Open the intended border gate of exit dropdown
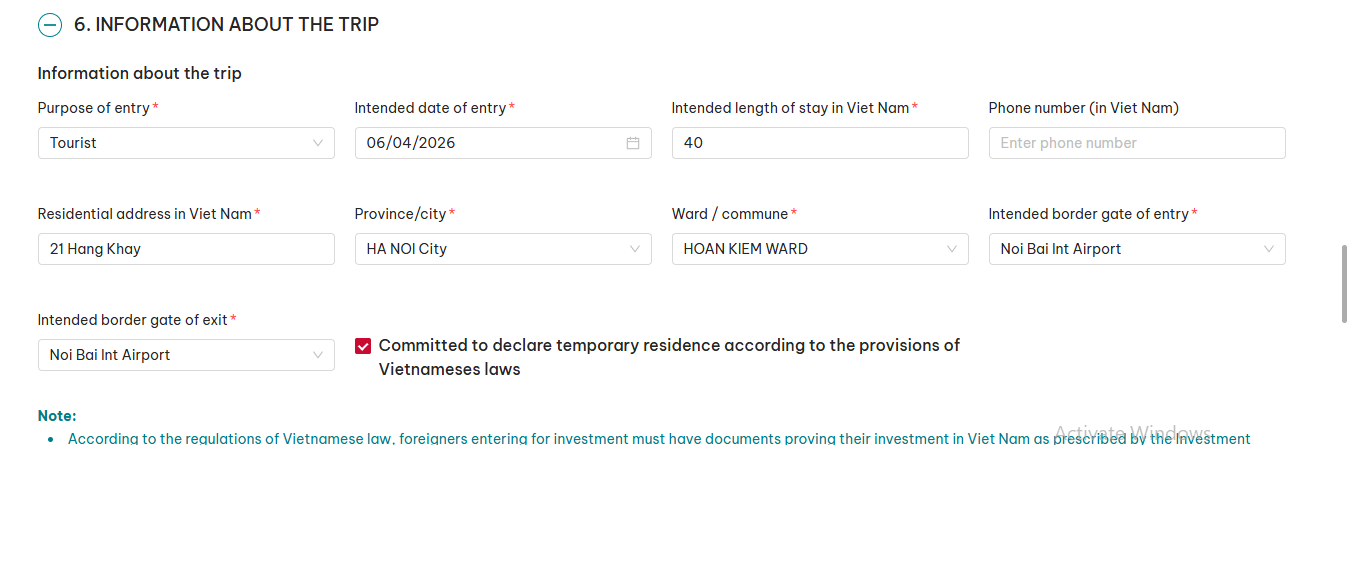The height and width of the screenshot is (568, 1347). [x=170, y=355]
